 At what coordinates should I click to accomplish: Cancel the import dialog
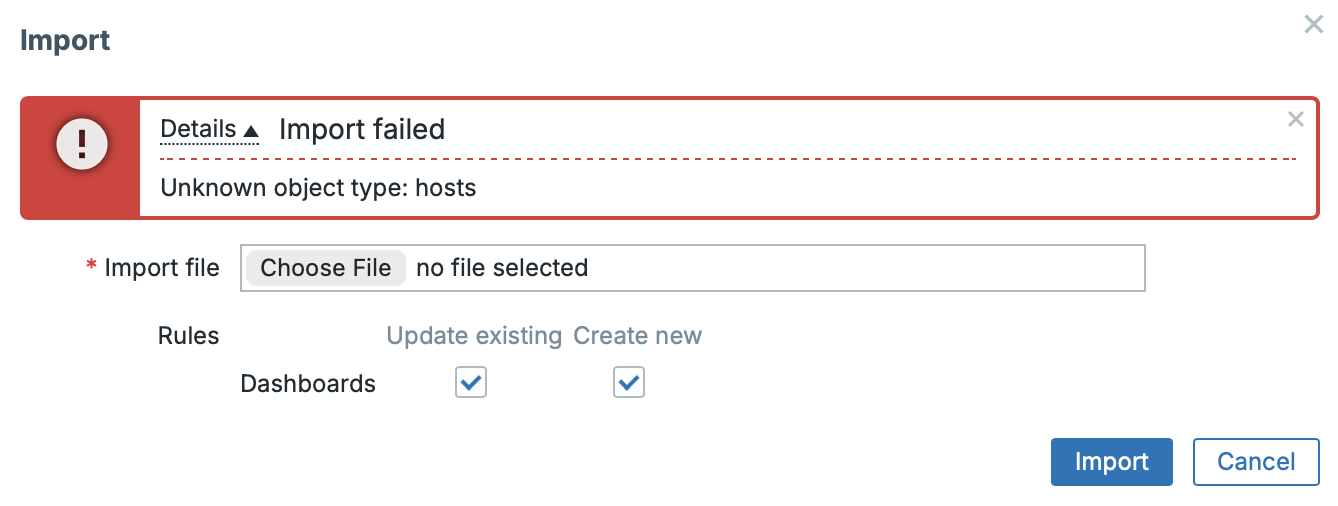1255,462
